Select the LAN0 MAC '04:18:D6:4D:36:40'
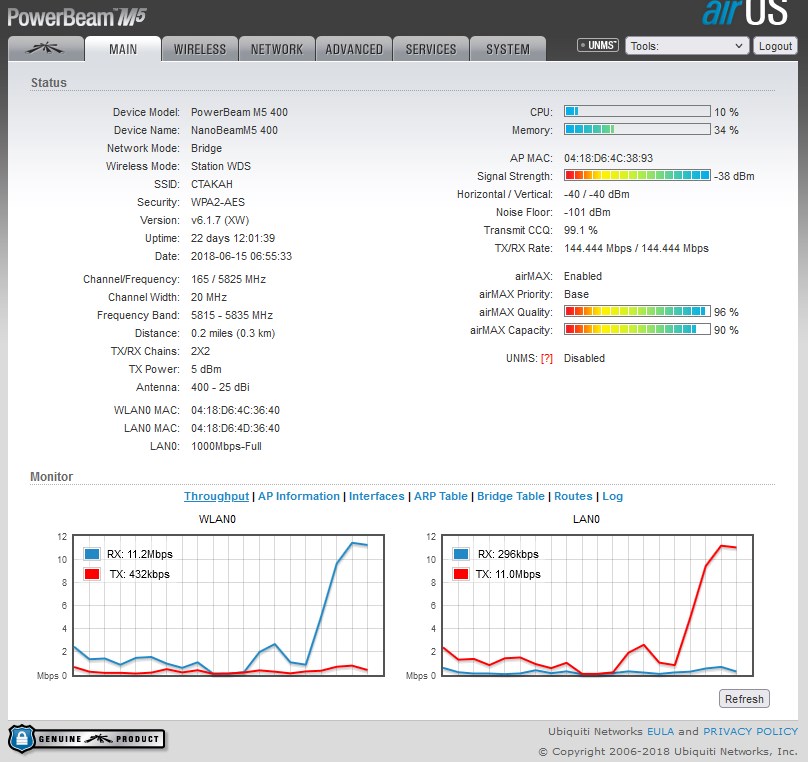Screen dimensions: 808x762 [235, 429]
